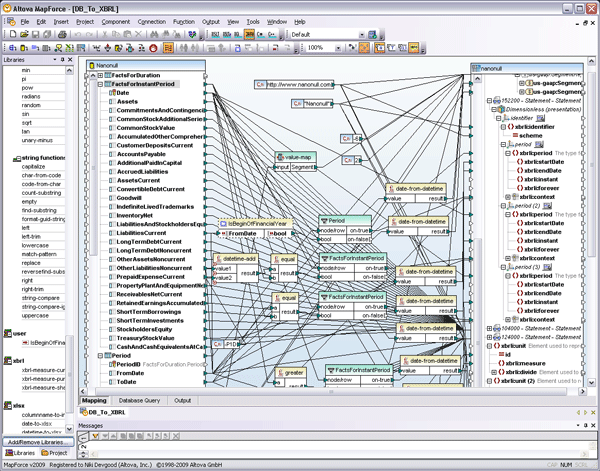Click the Open file folder icon
600x471 pixels.
24,34
